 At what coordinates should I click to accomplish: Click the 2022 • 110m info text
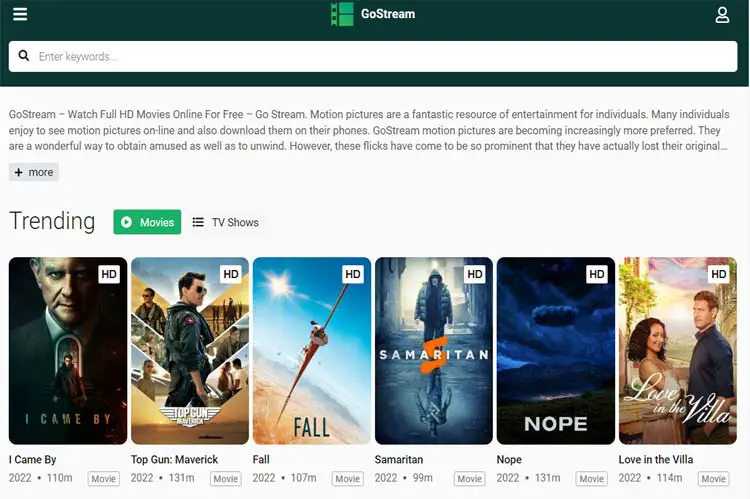41,478
